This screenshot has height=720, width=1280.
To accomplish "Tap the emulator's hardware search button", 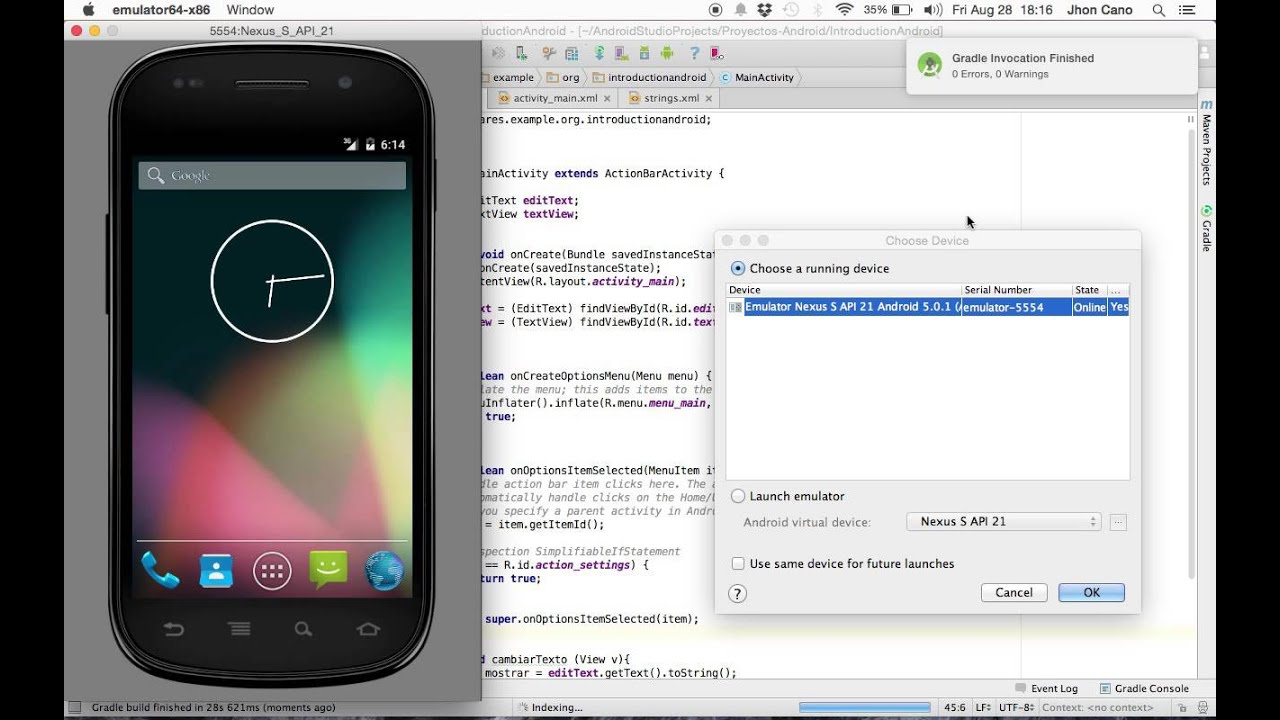I will point(303,629).
